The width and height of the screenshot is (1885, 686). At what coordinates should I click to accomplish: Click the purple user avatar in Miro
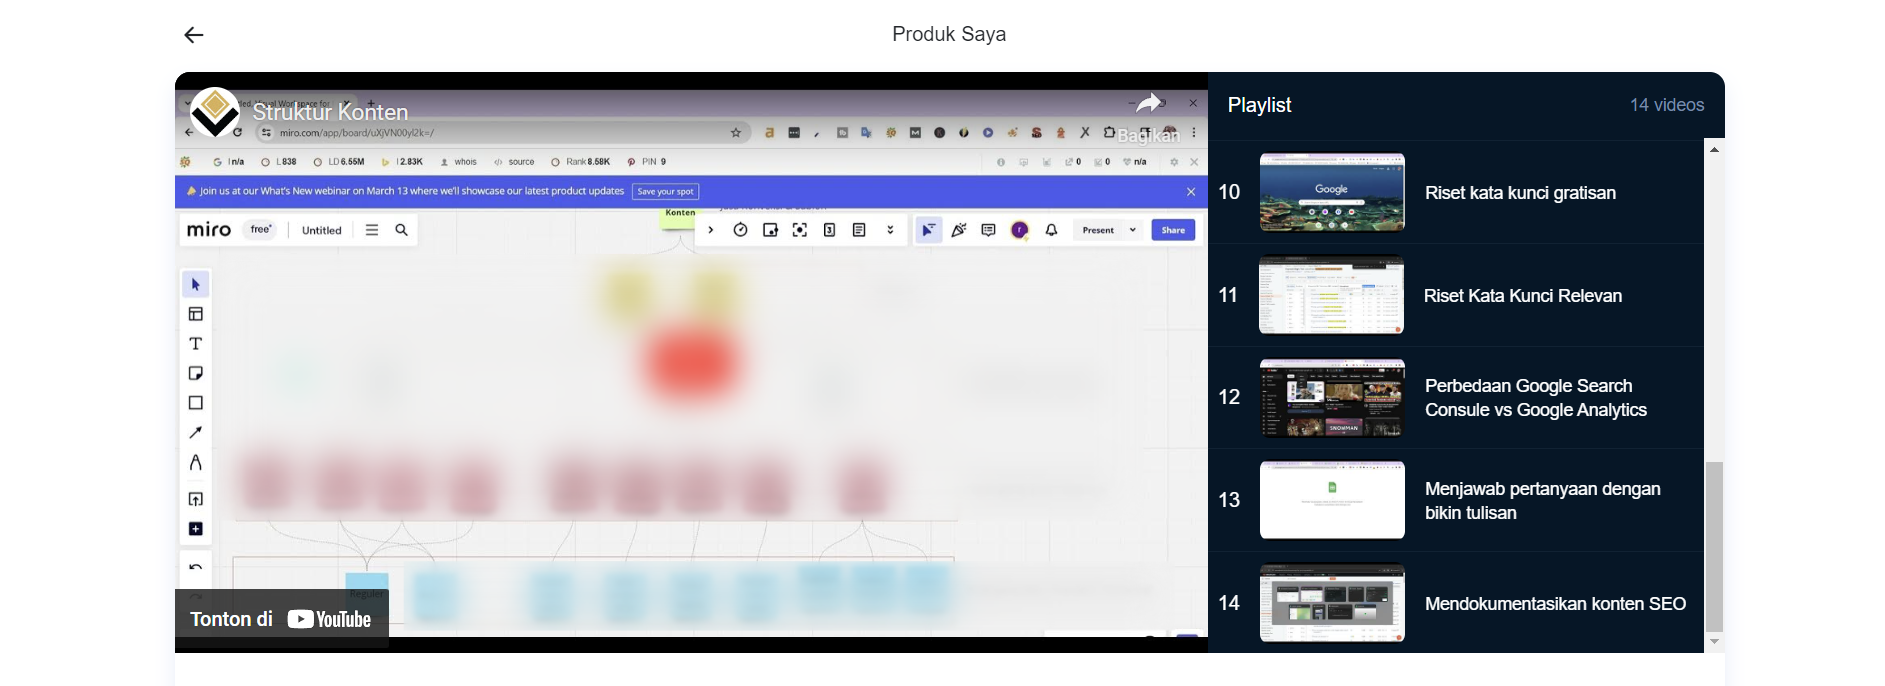[x=1020, y=230]
